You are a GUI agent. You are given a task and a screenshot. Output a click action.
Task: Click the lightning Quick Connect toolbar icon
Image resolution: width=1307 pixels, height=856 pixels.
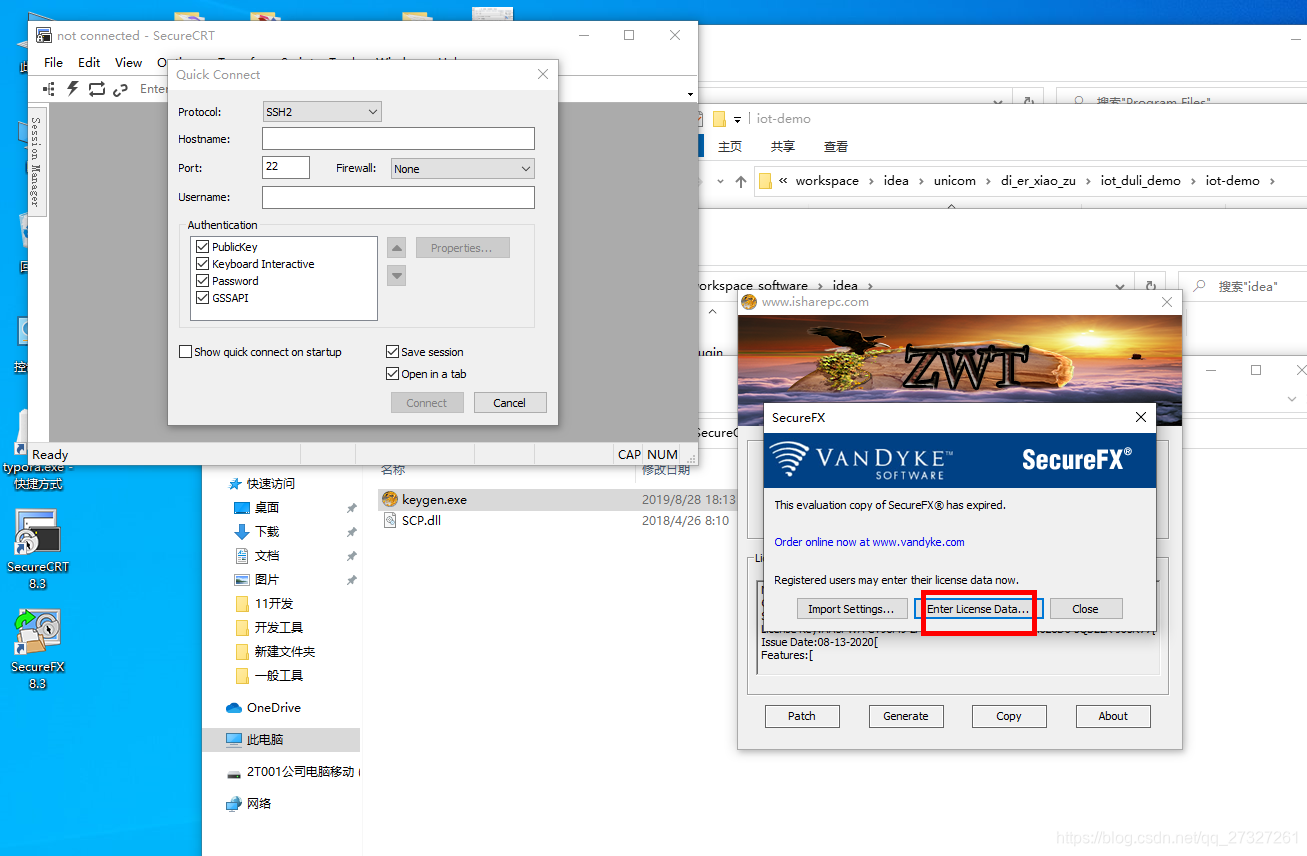click(x=73, y=89)
